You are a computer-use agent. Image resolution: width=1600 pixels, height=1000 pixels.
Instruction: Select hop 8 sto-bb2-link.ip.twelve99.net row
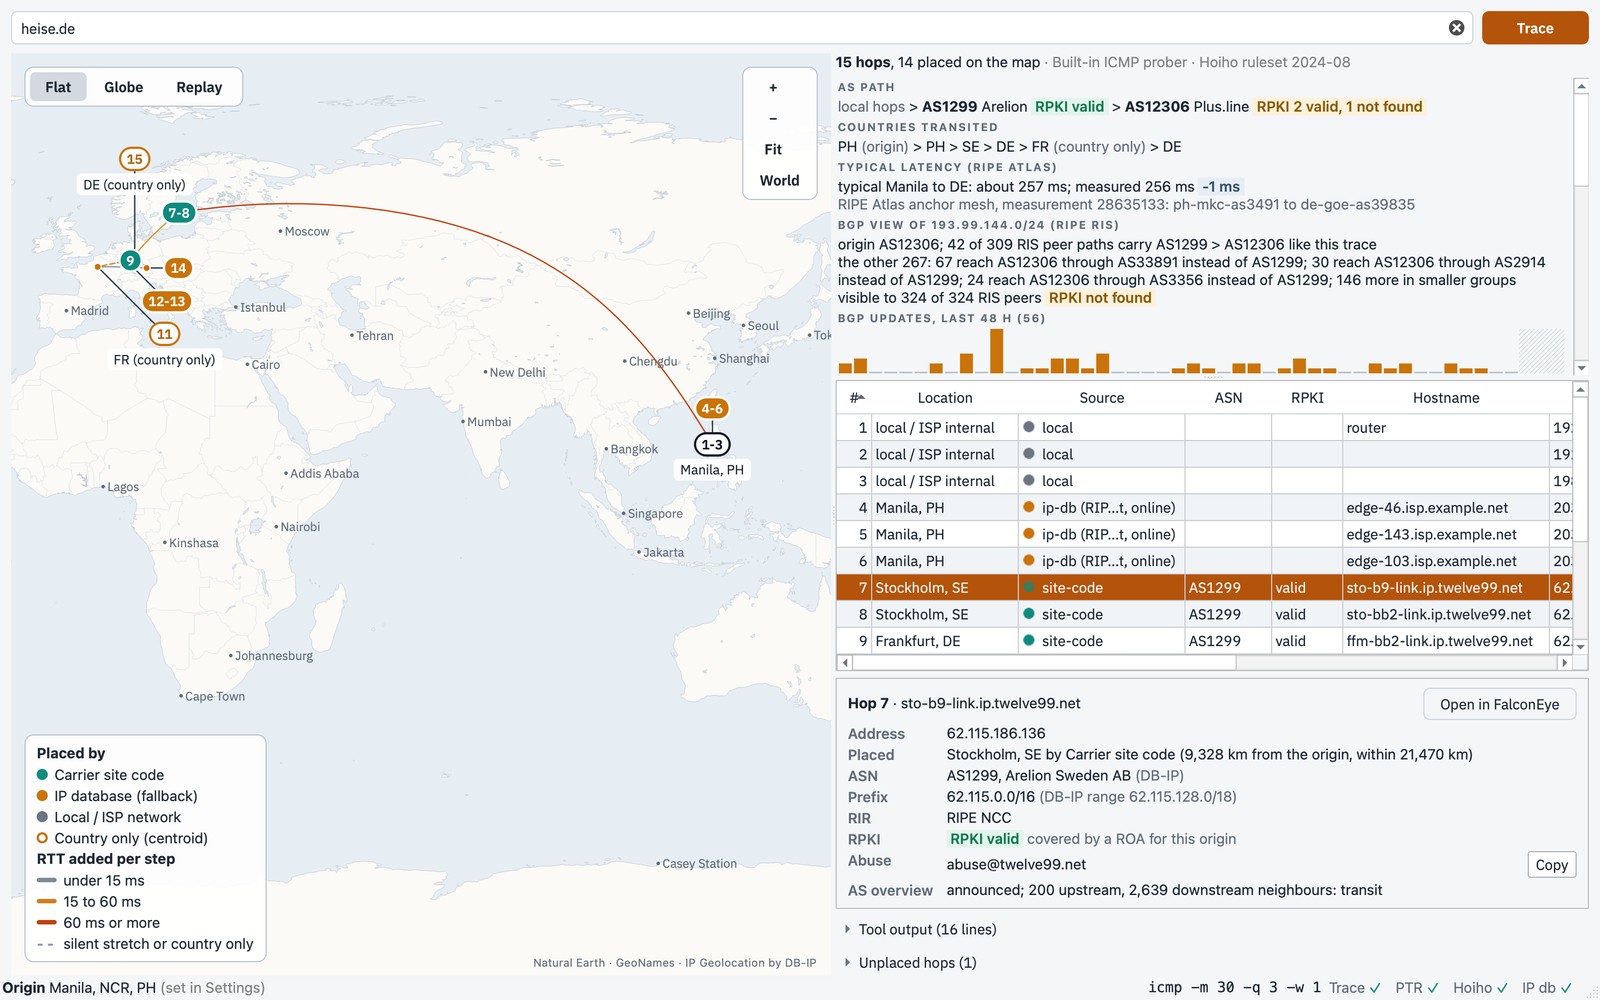[1204, 614]
